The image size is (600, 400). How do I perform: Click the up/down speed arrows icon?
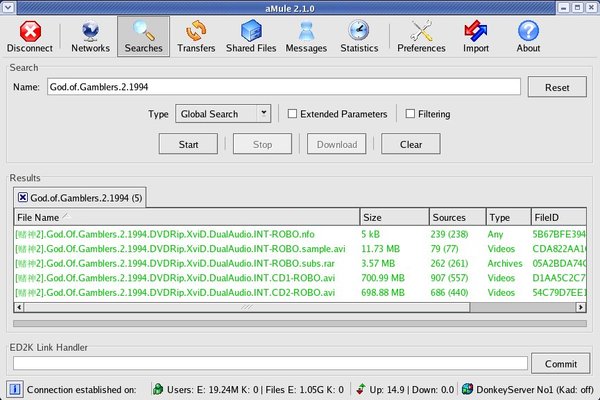[361, 390]
